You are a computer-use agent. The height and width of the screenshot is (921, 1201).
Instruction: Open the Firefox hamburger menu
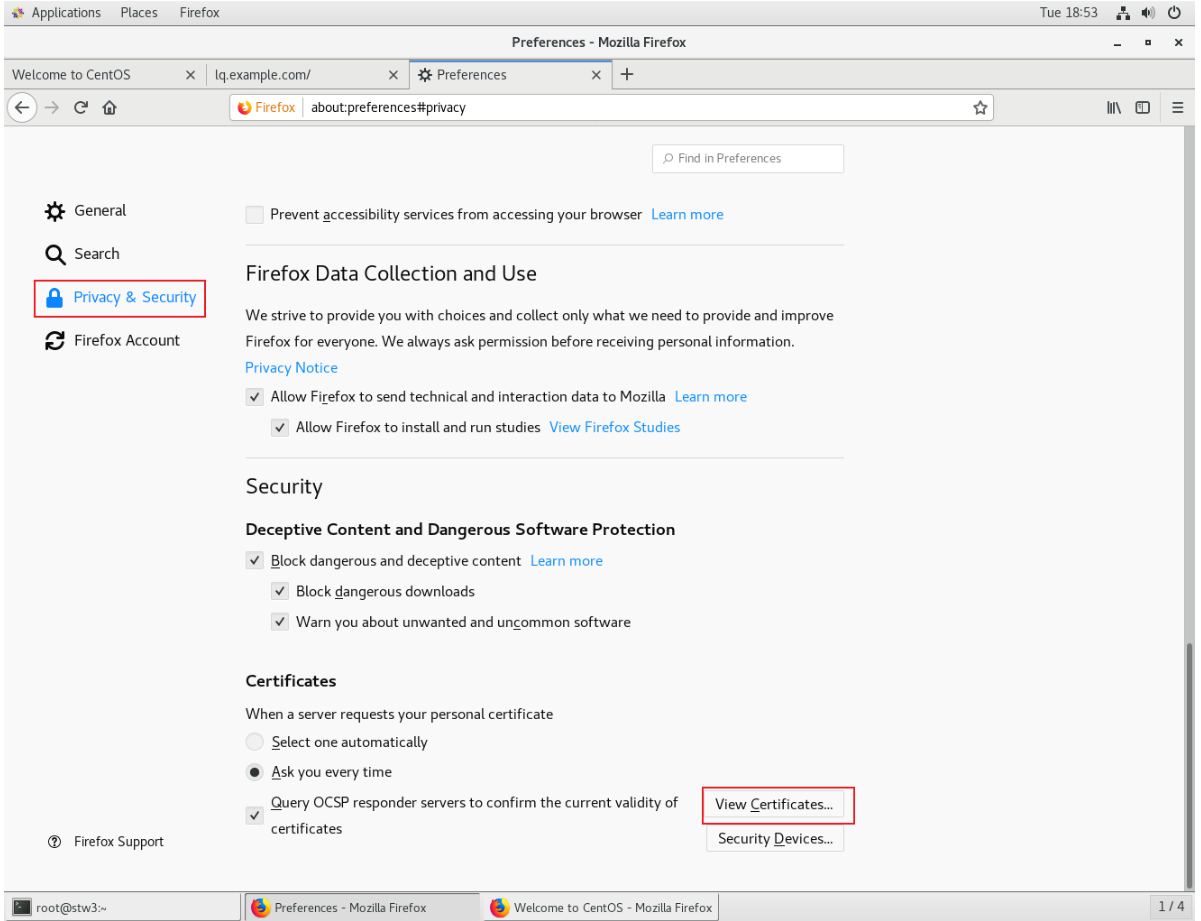(x=1178, y=108)
